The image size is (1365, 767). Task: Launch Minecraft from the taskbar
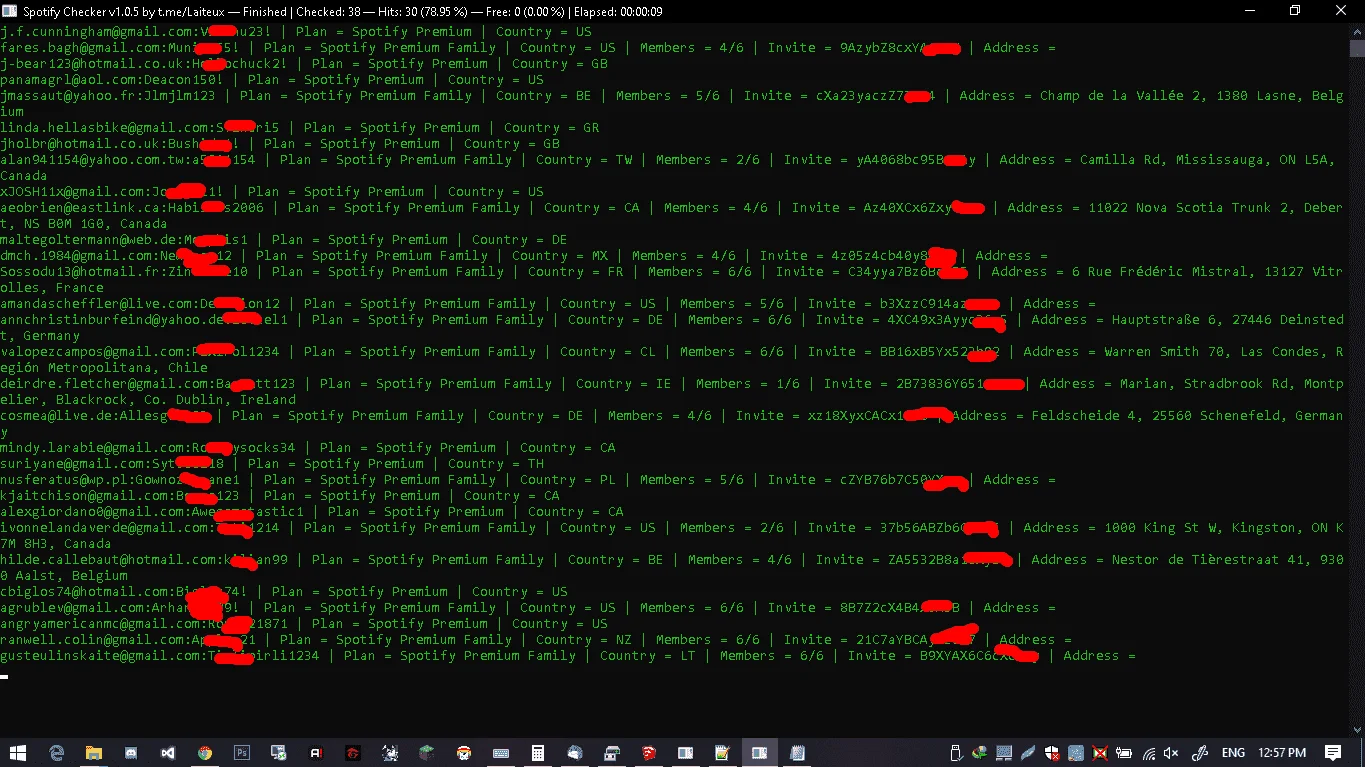coord(427,753)
